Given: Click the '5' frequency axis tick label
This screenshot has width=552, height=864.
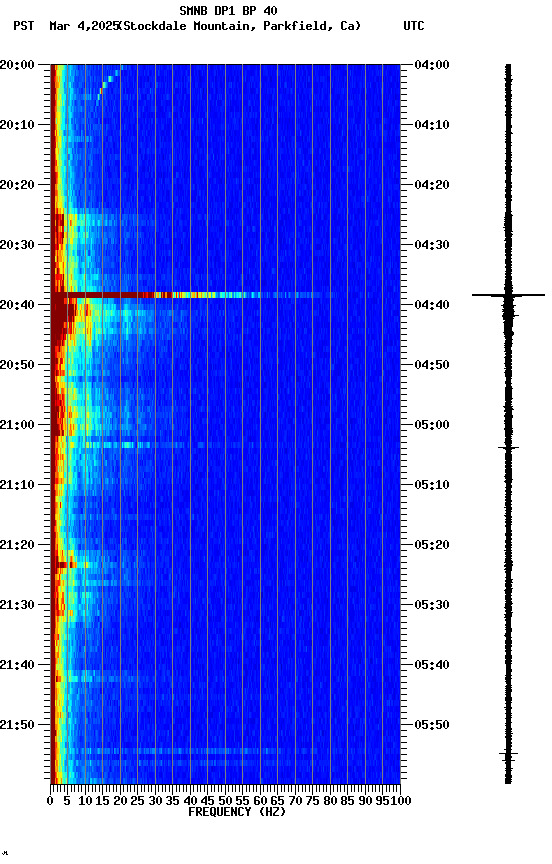Looking at the screenshot, I should [67, 801].
